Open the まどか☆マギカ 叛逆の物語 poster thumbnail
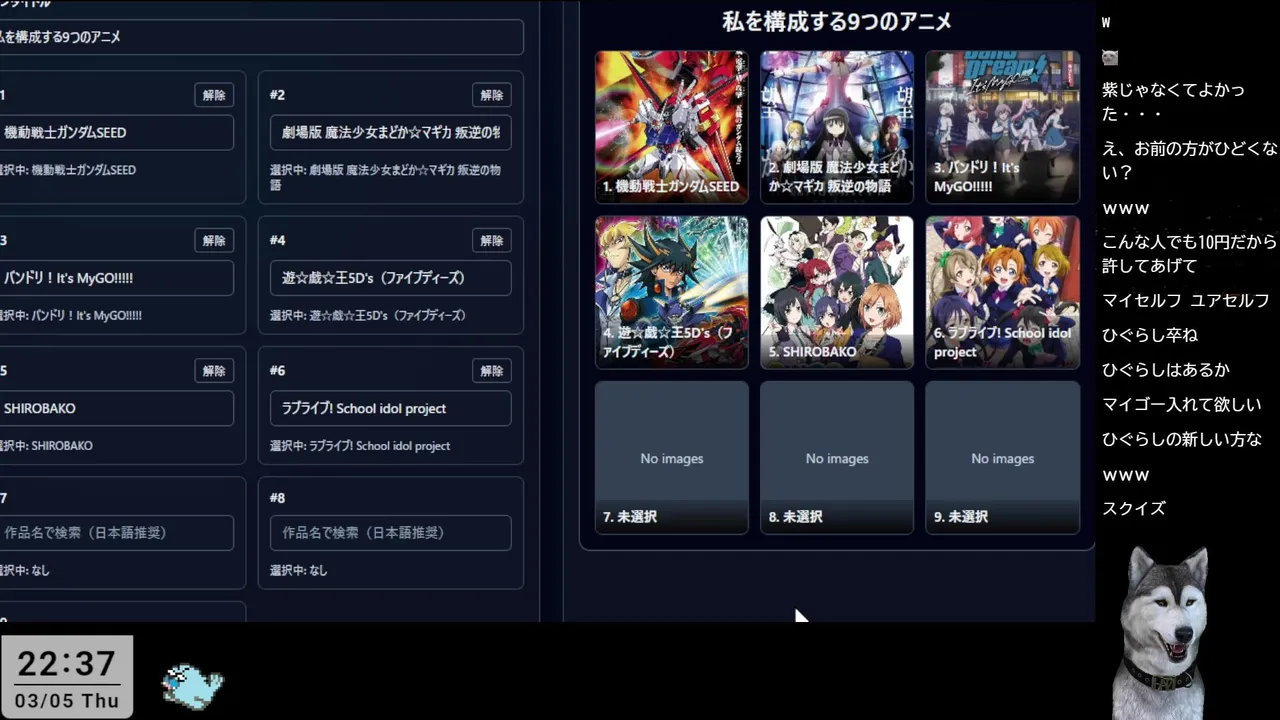This screenshot has width=1280, height=720. point(837,127)
